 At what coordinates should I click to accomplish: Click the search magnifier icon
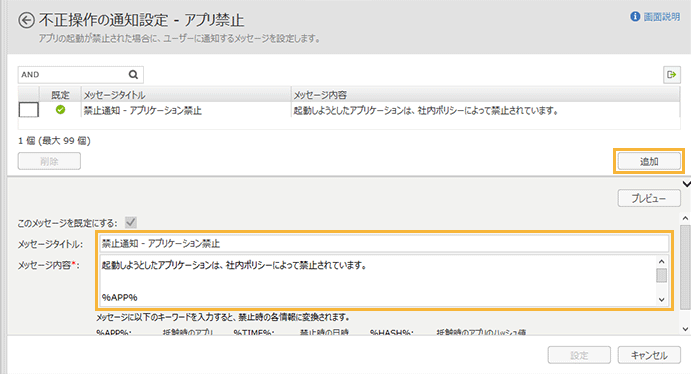[x=133, y=74]
